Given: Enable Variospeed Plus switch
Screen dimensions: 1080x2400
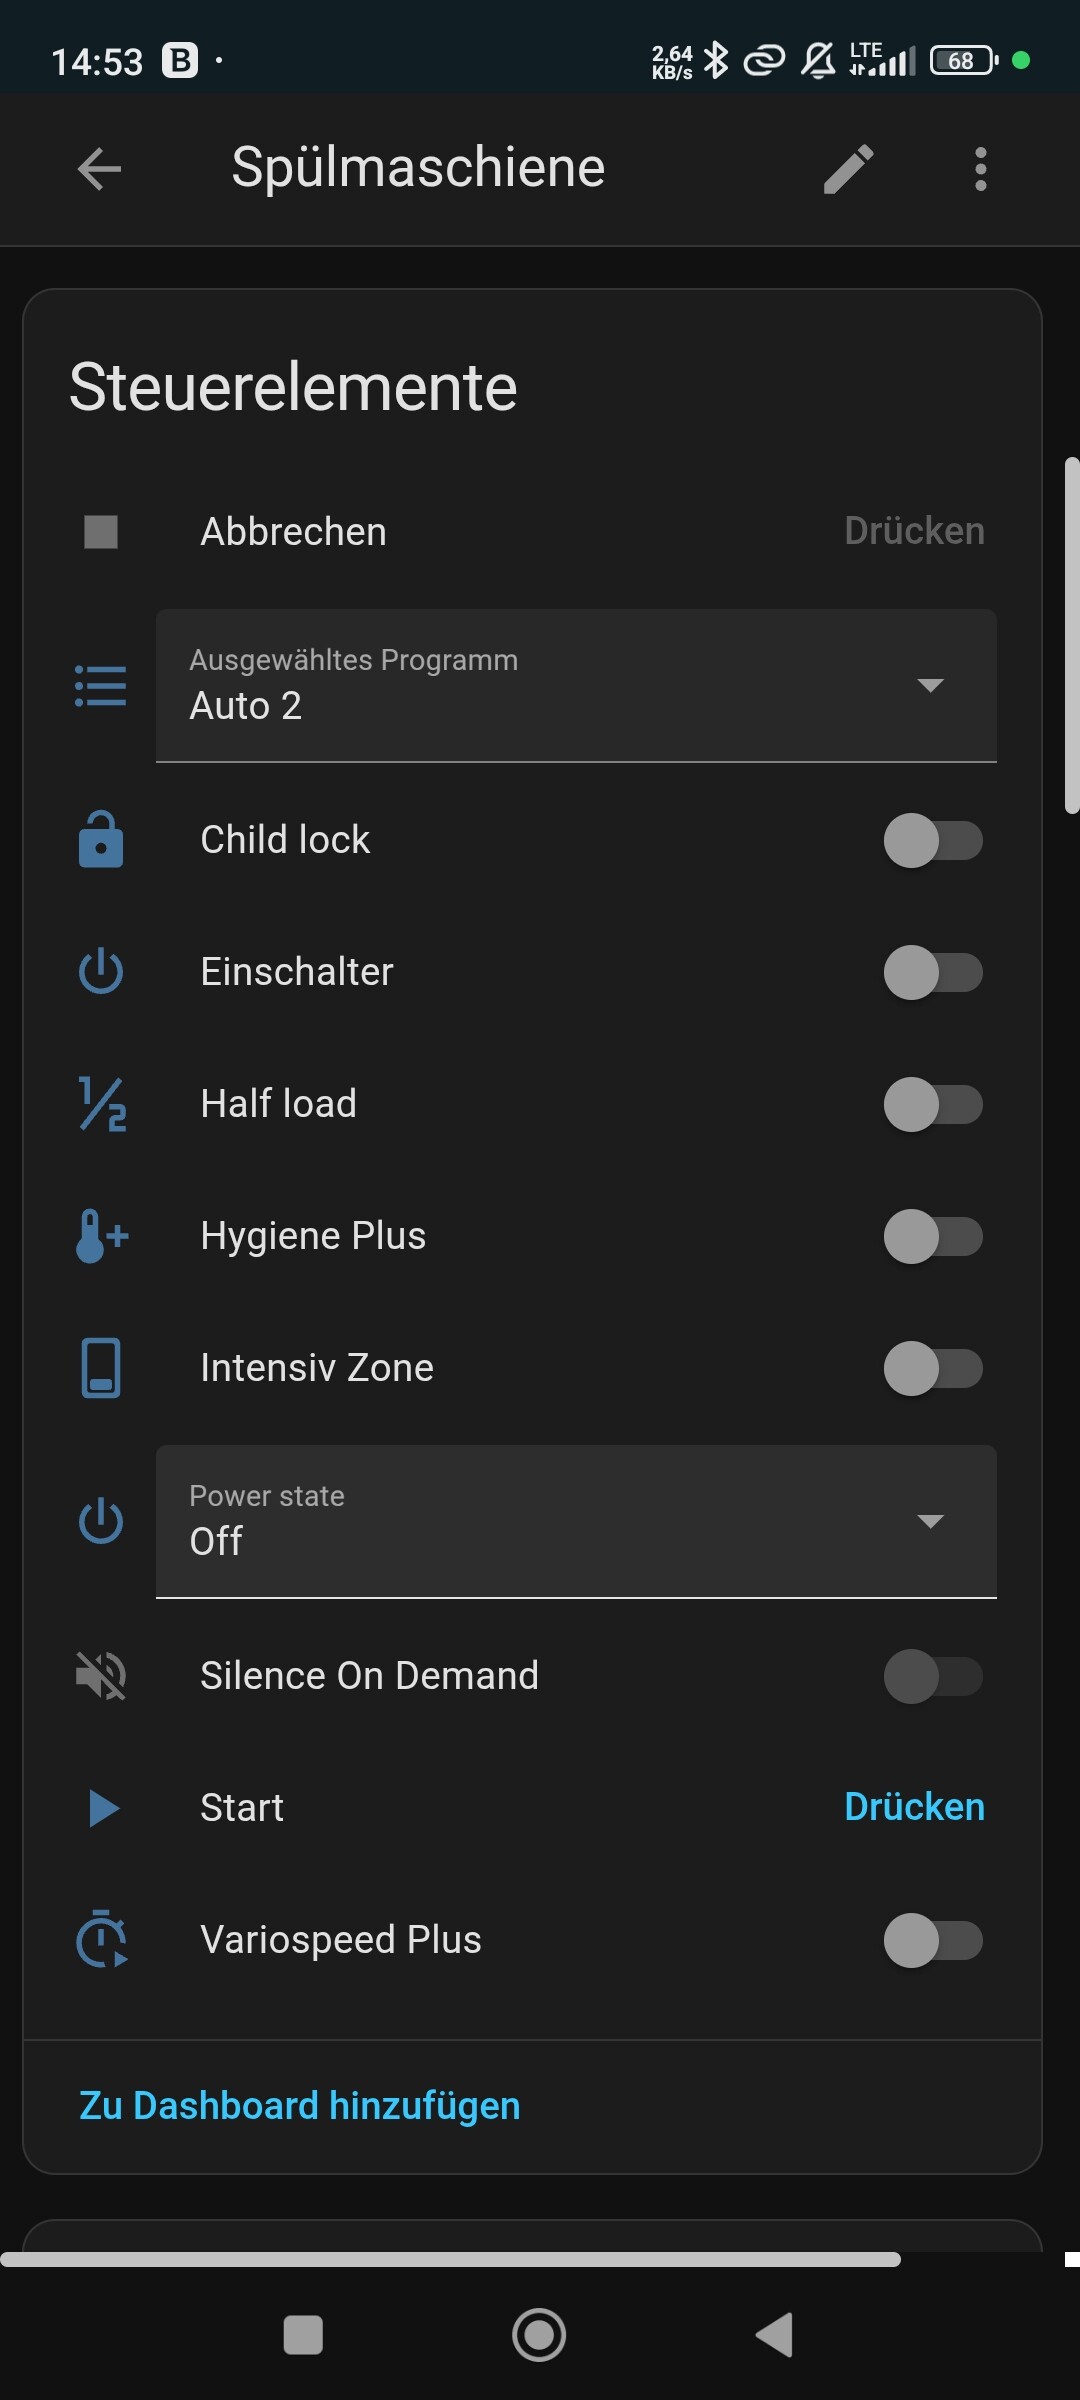Looking at the screenshot, I should [x=932, y=1940].
